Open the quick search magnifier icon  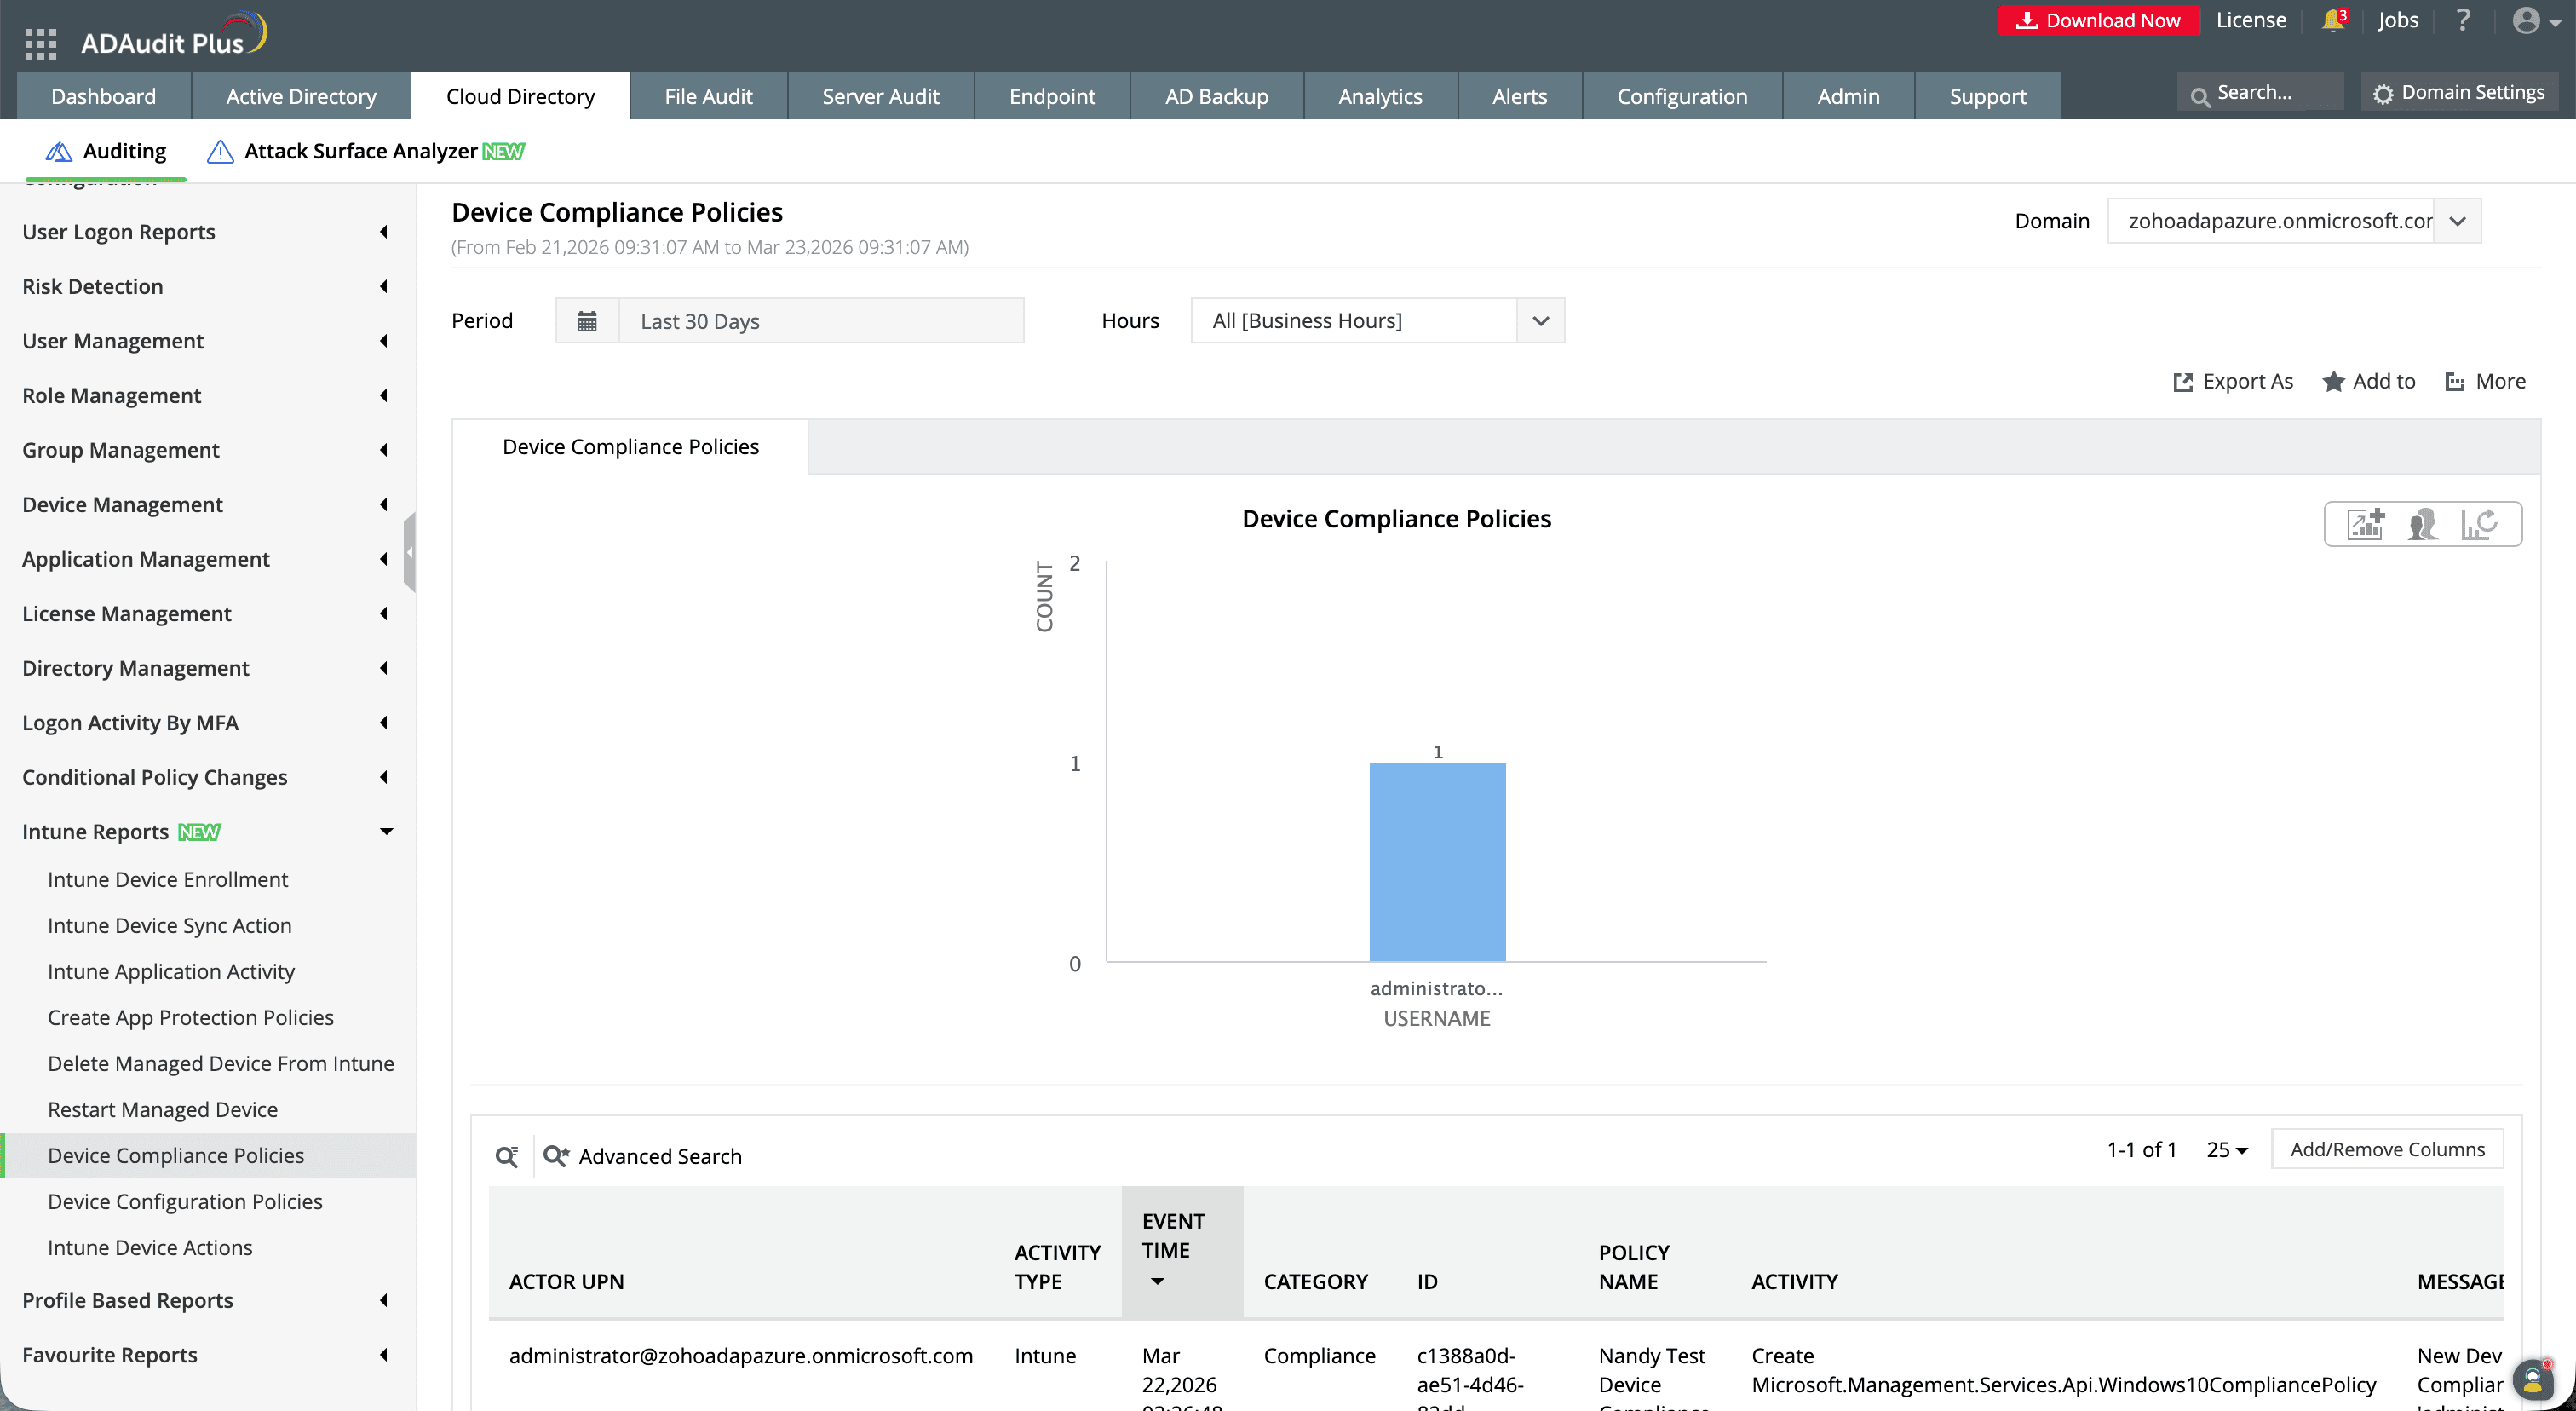(506, 1156)
